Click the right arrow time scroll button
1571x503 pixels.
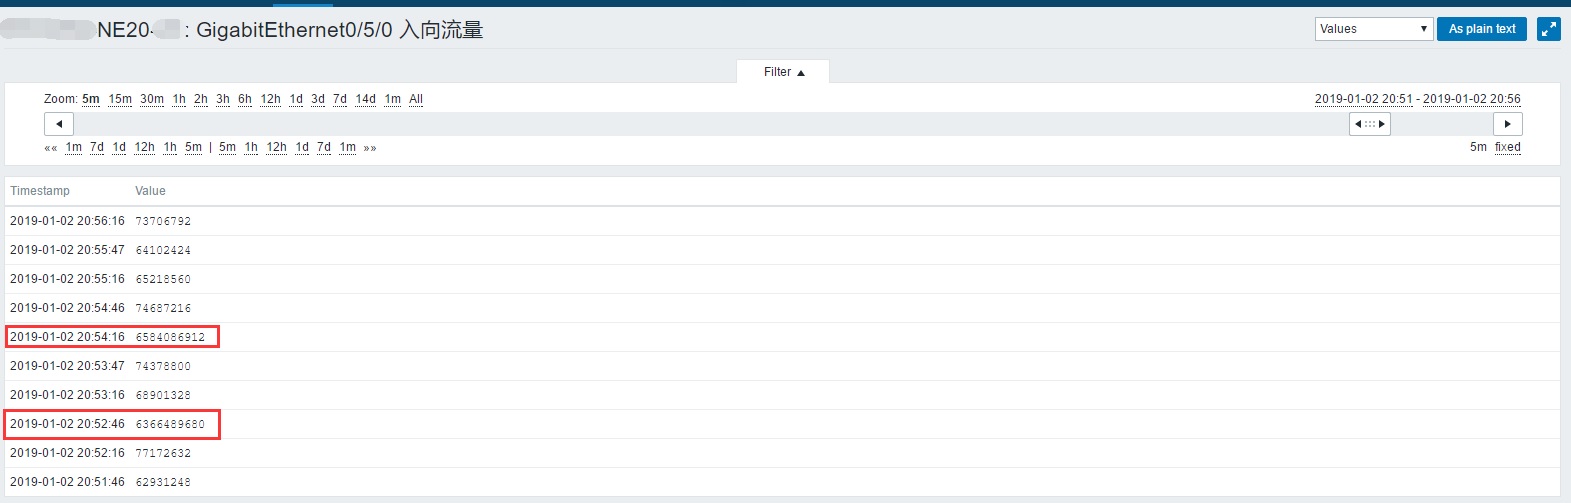click(1507, 124)
